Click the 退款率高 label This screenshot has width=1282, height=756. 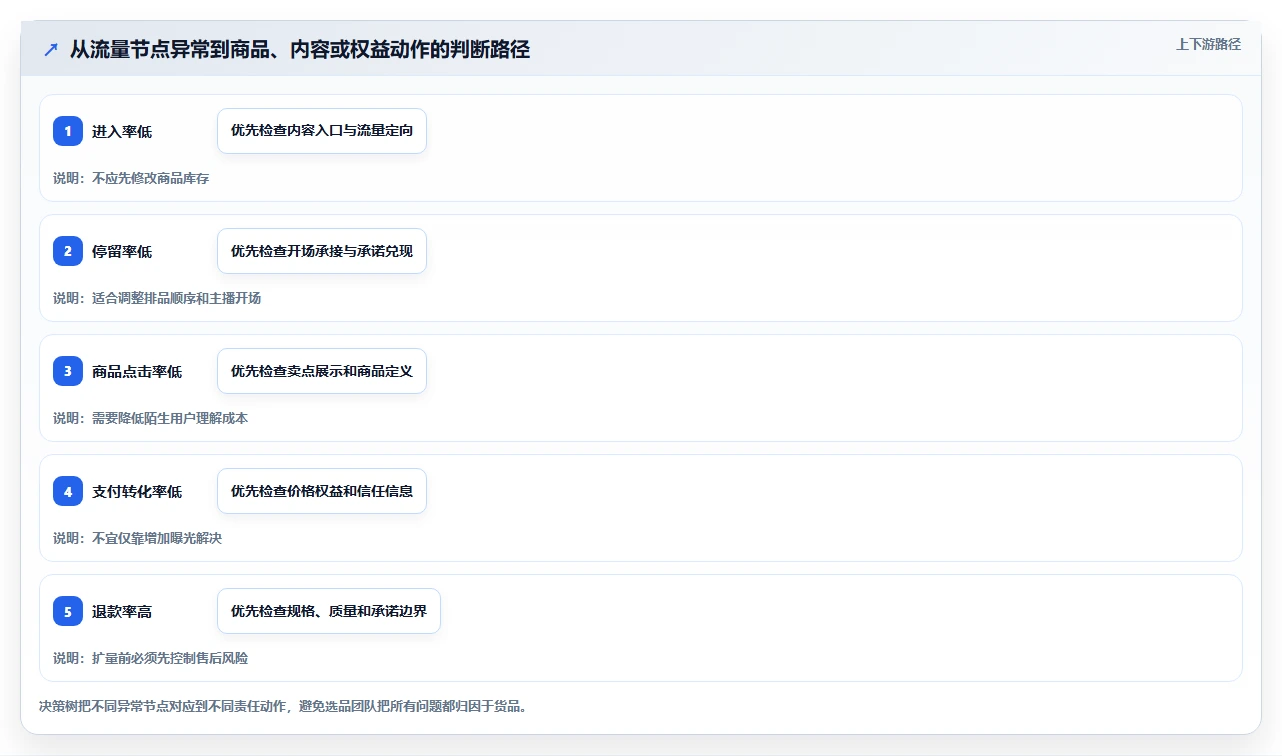pos(122,611)
